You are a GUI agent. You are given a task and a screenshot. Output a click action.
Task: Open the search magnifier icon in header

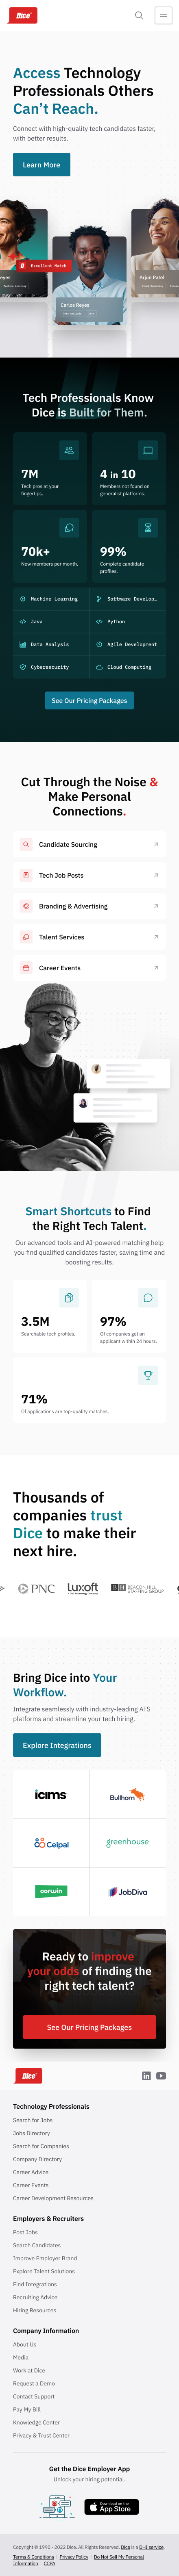pos(139,15)
